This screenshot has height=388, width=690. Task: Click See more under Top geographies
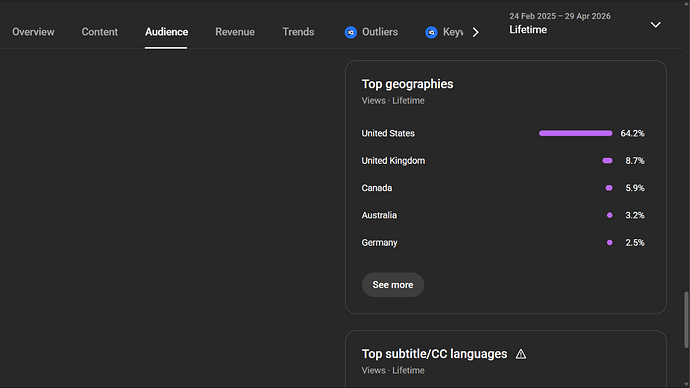pos(393,285)
